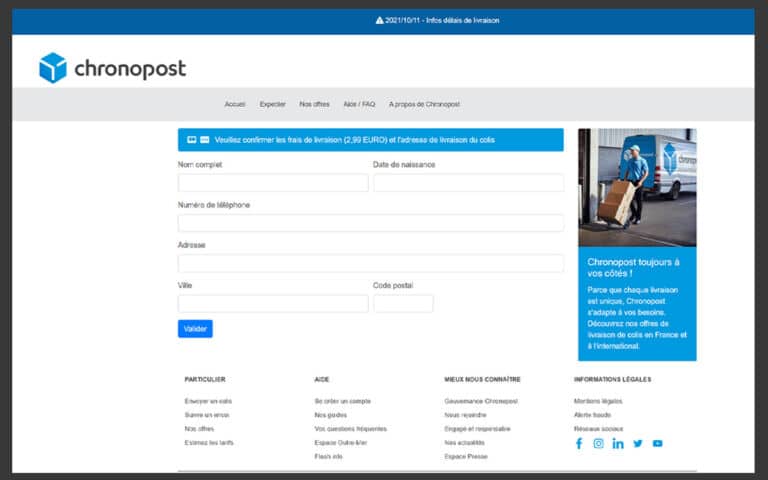Image resolution: width=768 pixels, height=480 pixels.
Task: Open the YouTube social icon
Action: click(657, 443)
